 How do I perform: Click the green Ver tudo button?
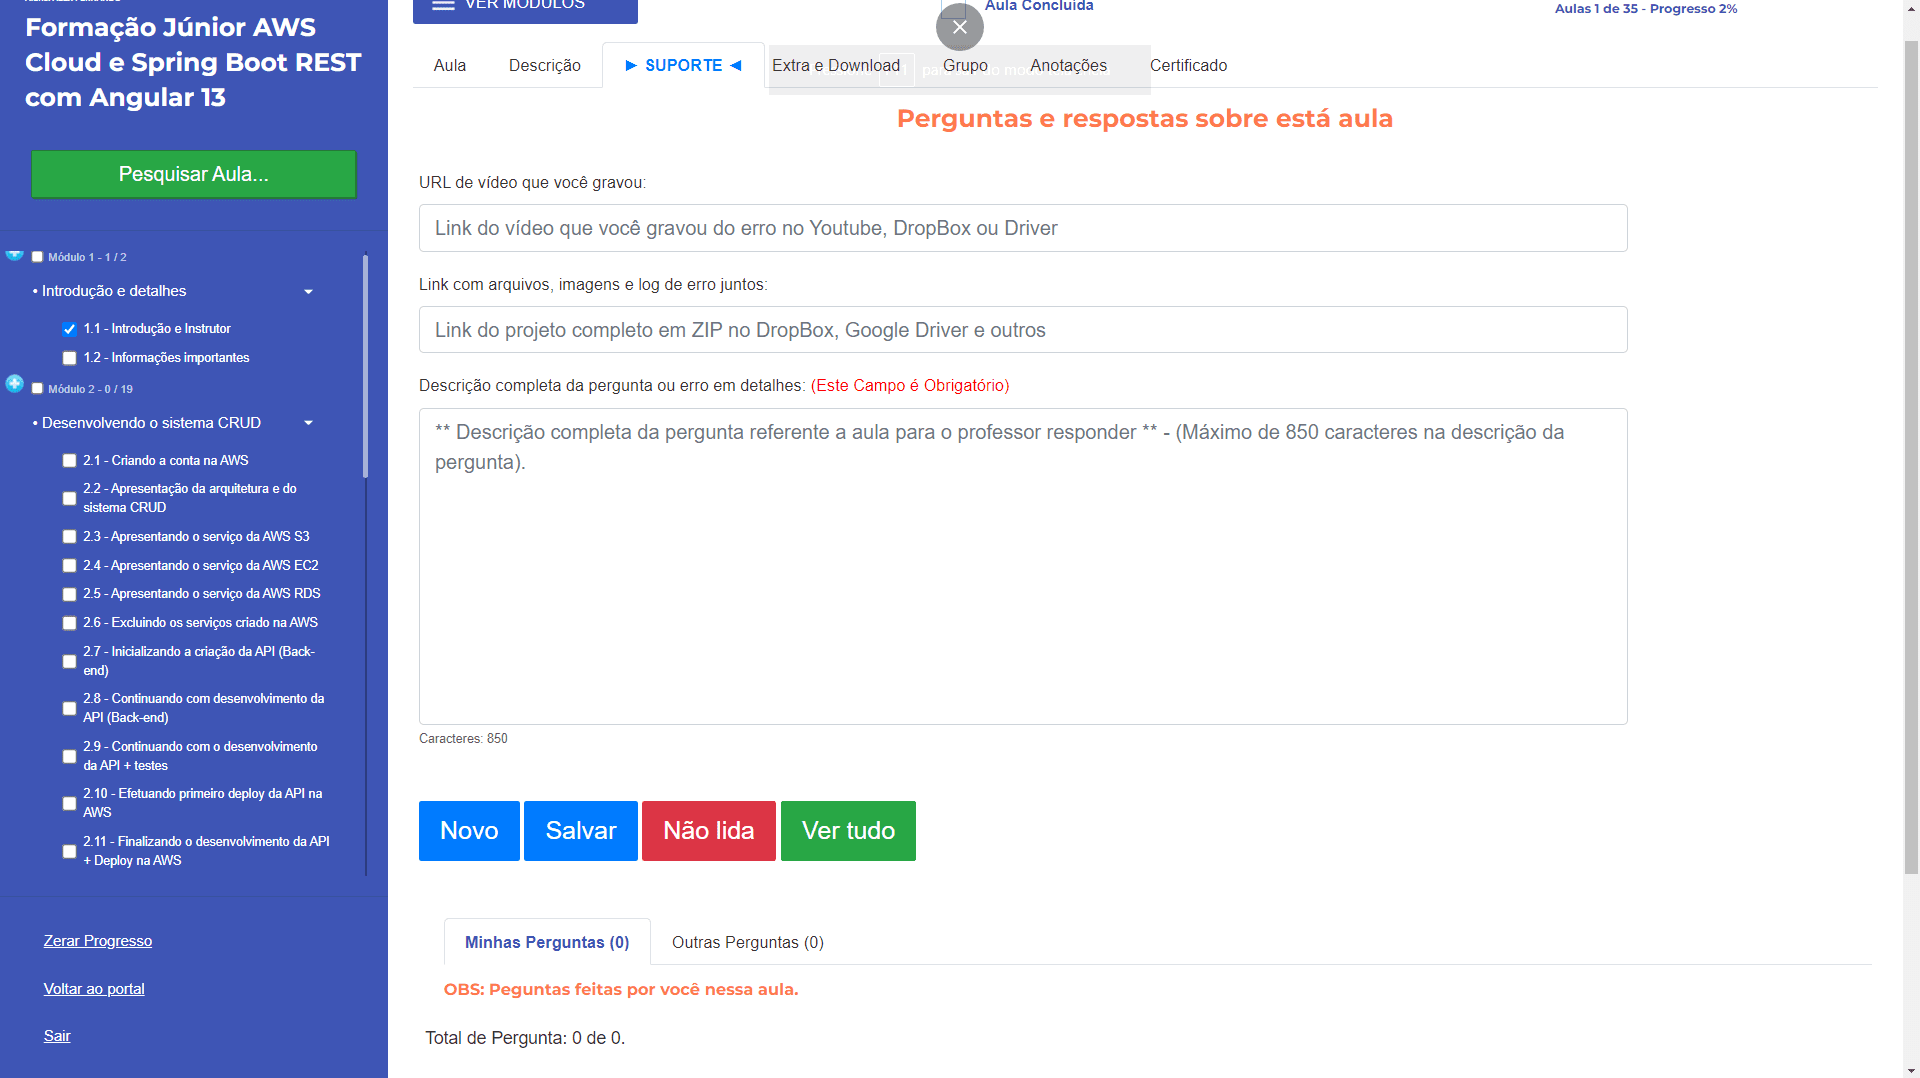pyautogui.click(x=848, y=830)
